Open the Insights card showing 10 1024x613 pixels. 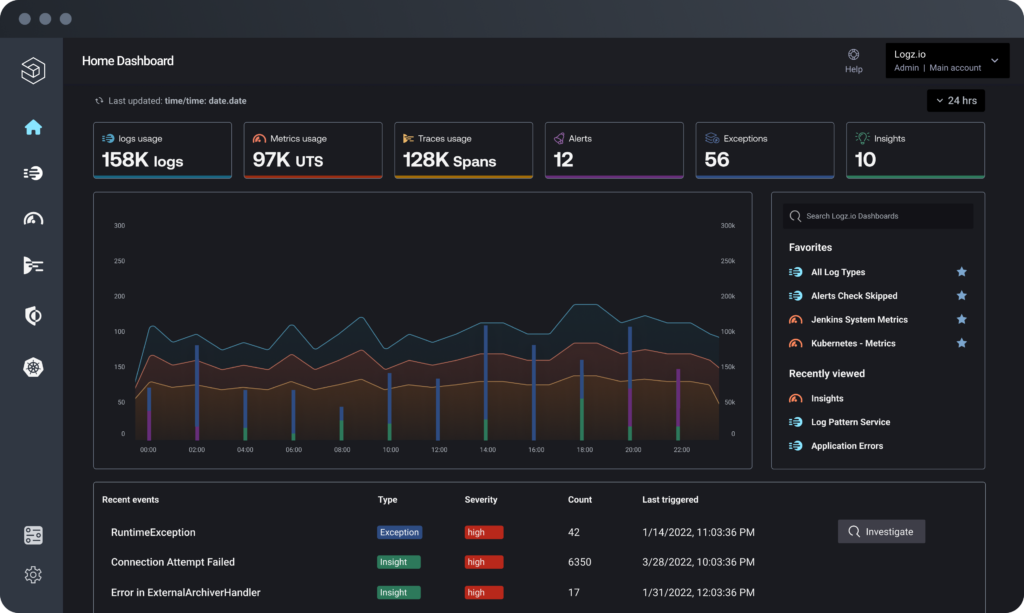pyautogui.click(x=914, y=150)
